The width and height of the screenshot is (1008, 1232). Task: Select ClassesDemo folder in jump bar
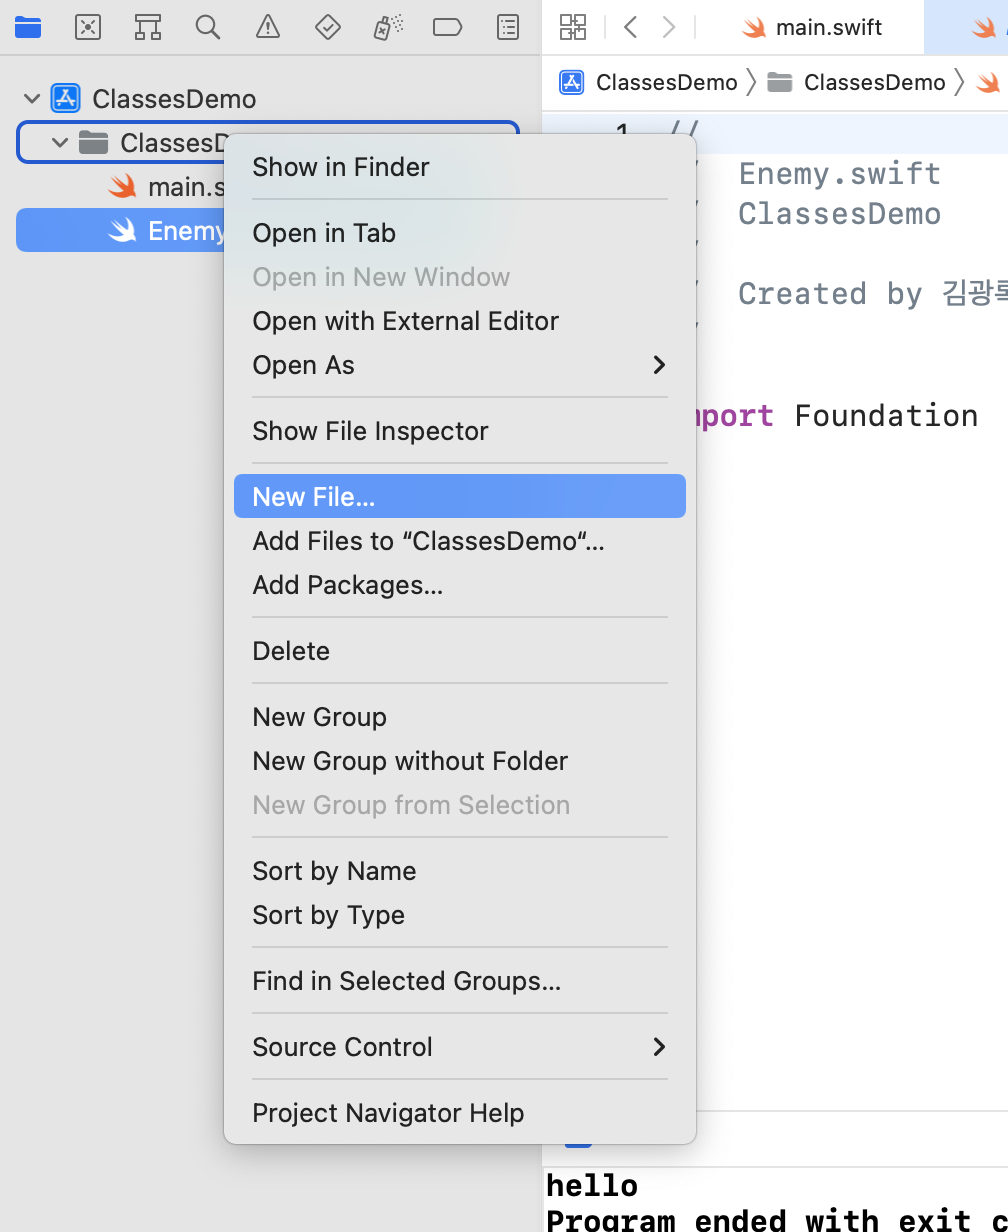pos(856,82)
